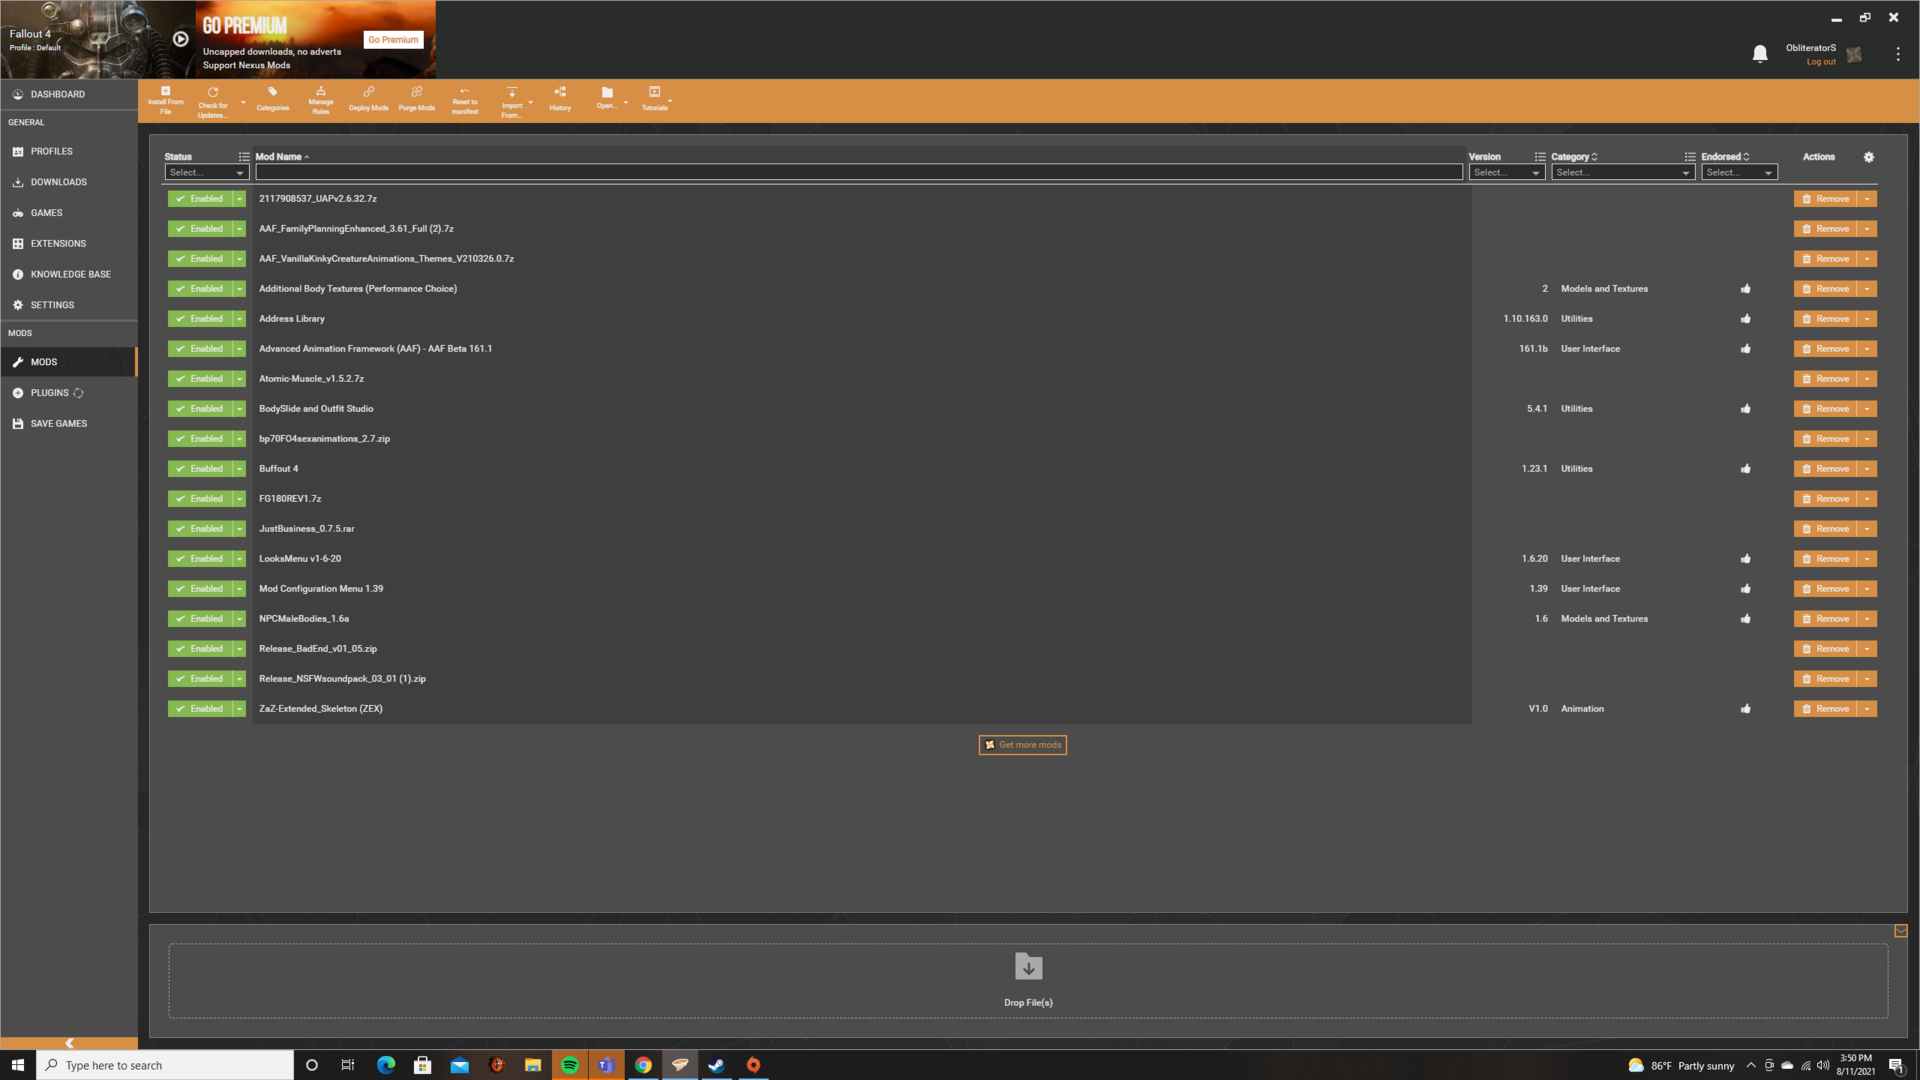
Task: Click Windows taskbar search box
Action: pyautogui.click(x=165, y=1065)
